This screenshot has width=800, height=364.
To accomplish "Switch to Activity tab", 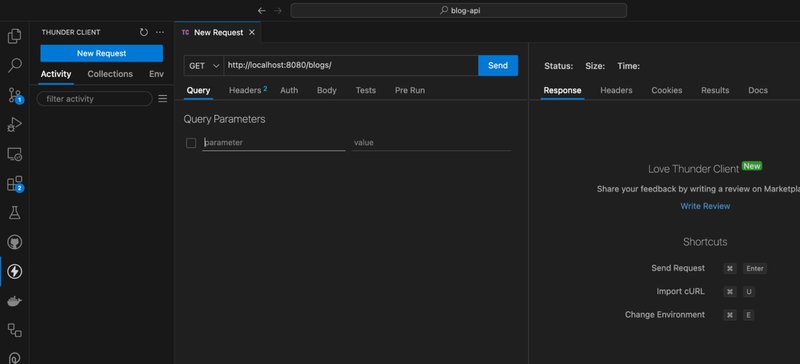I will tap(56, 74).
